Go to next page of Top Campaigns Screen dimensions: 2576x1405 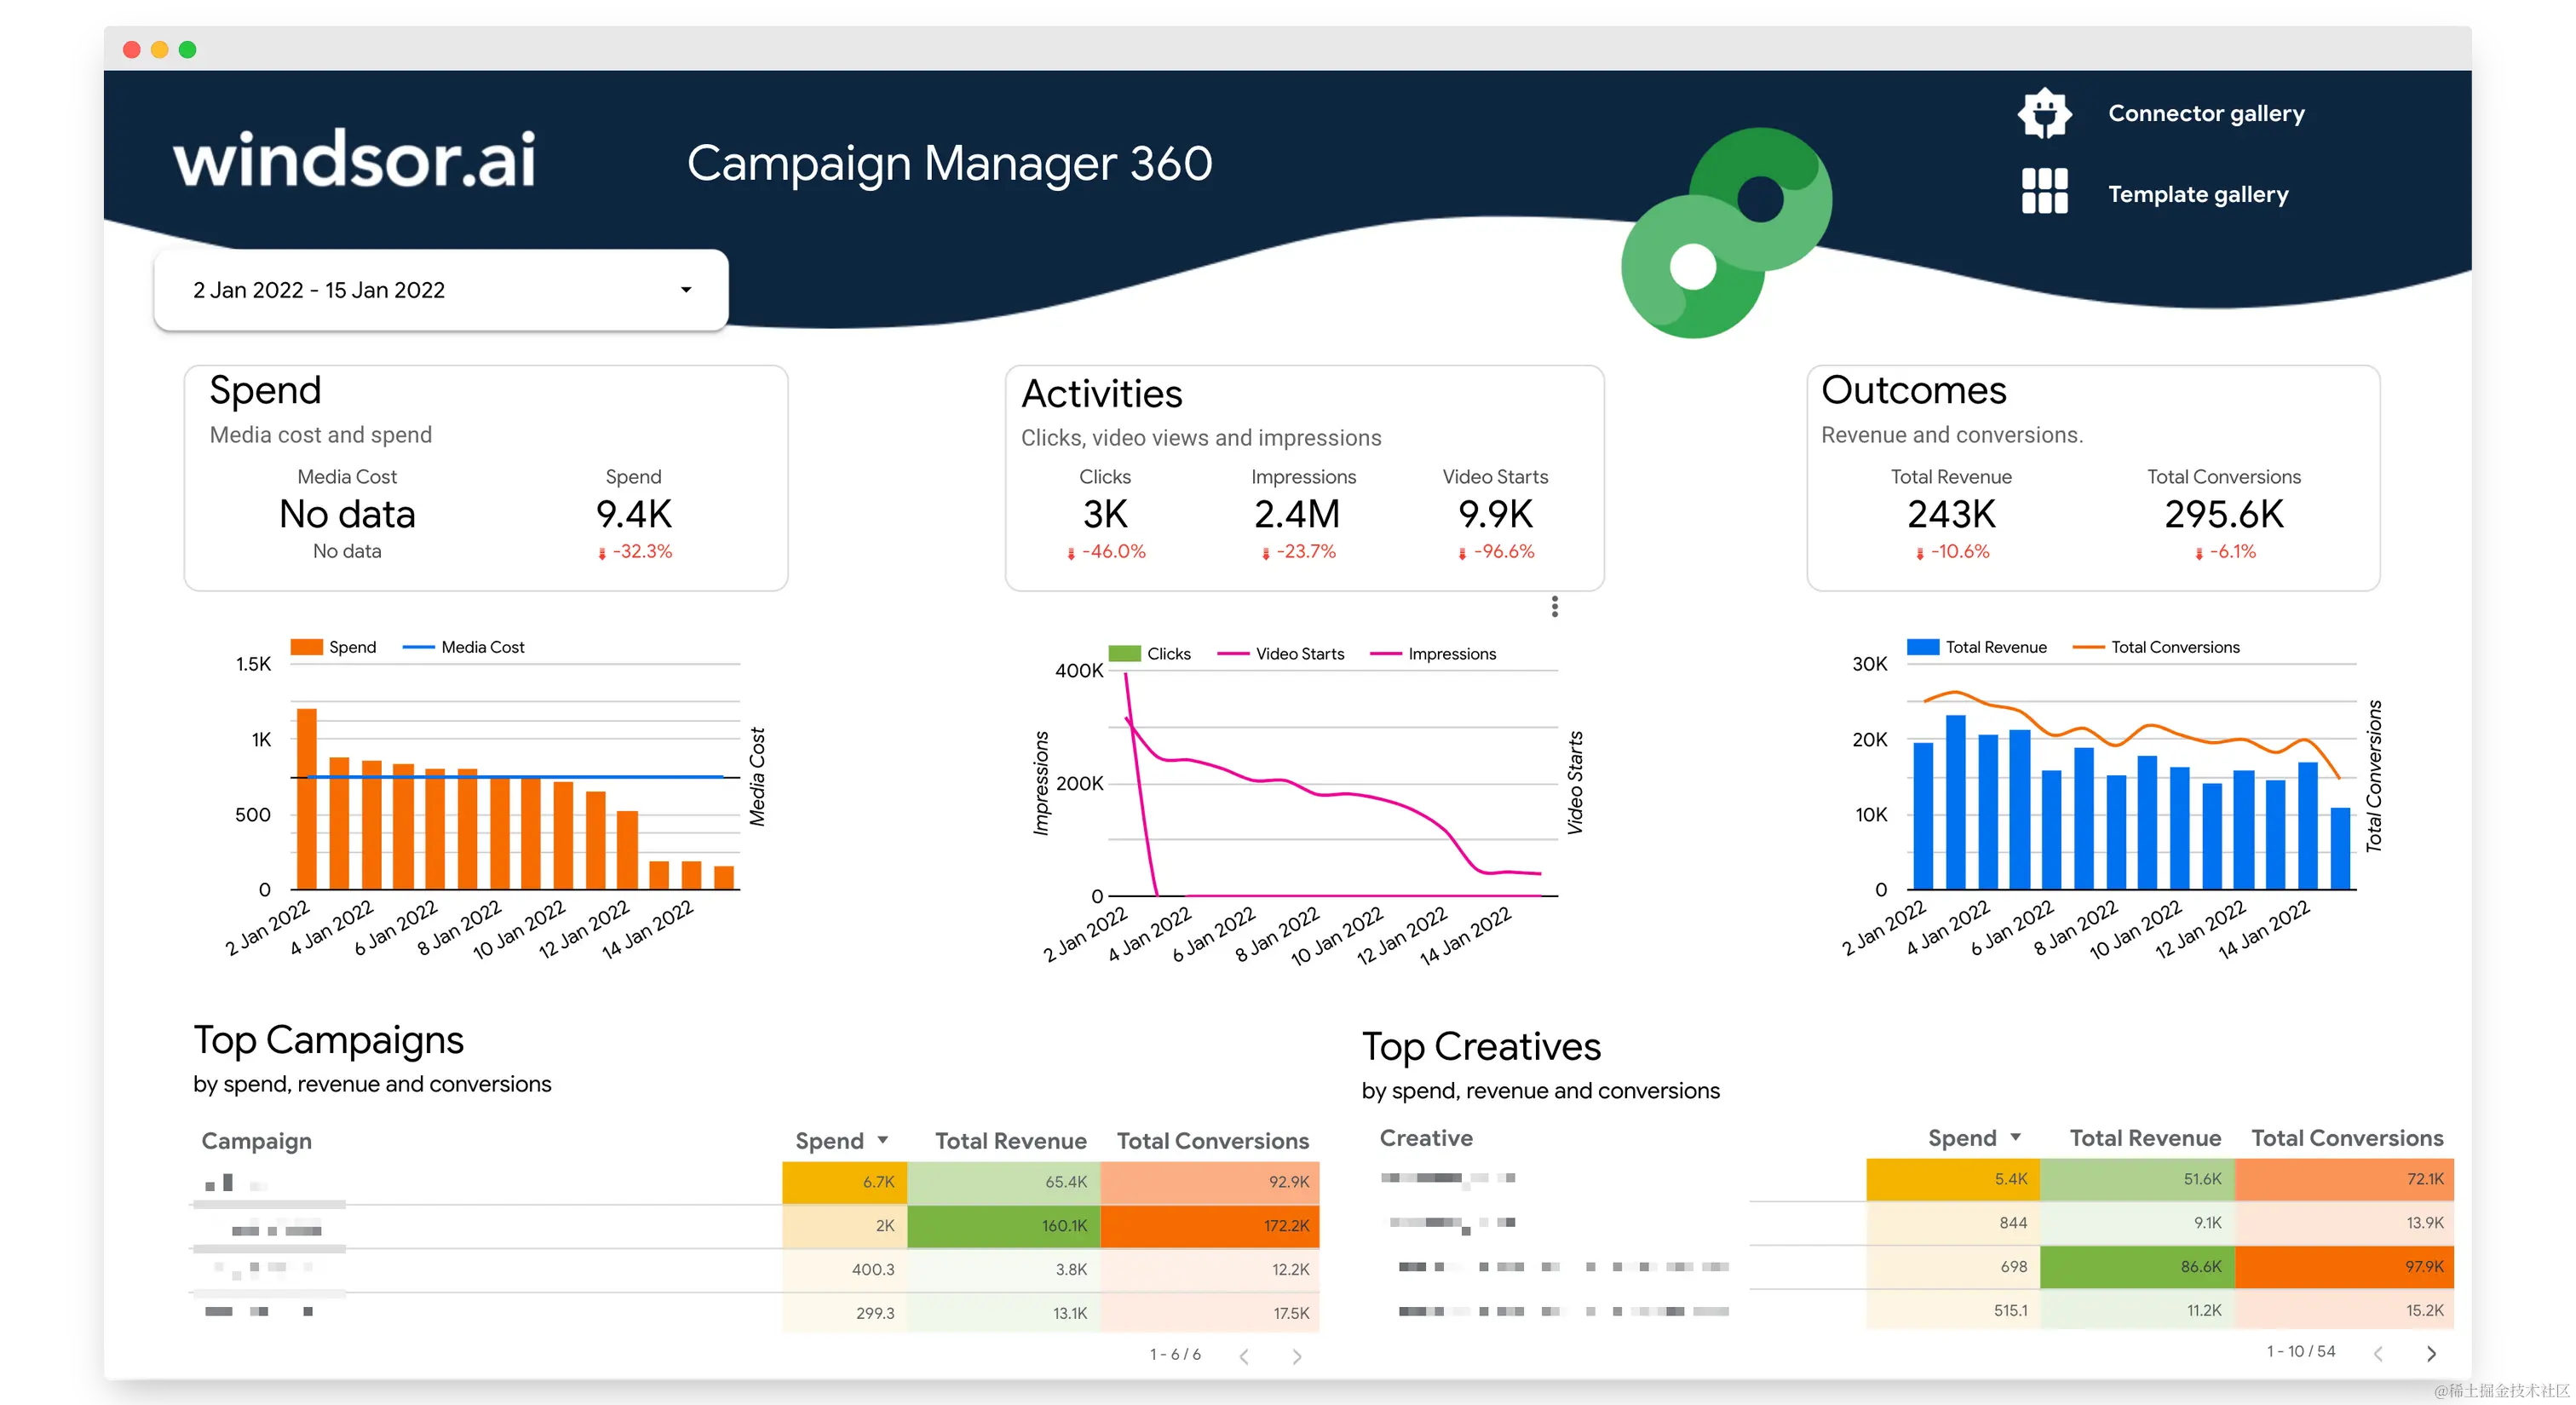point(1297,1357)
